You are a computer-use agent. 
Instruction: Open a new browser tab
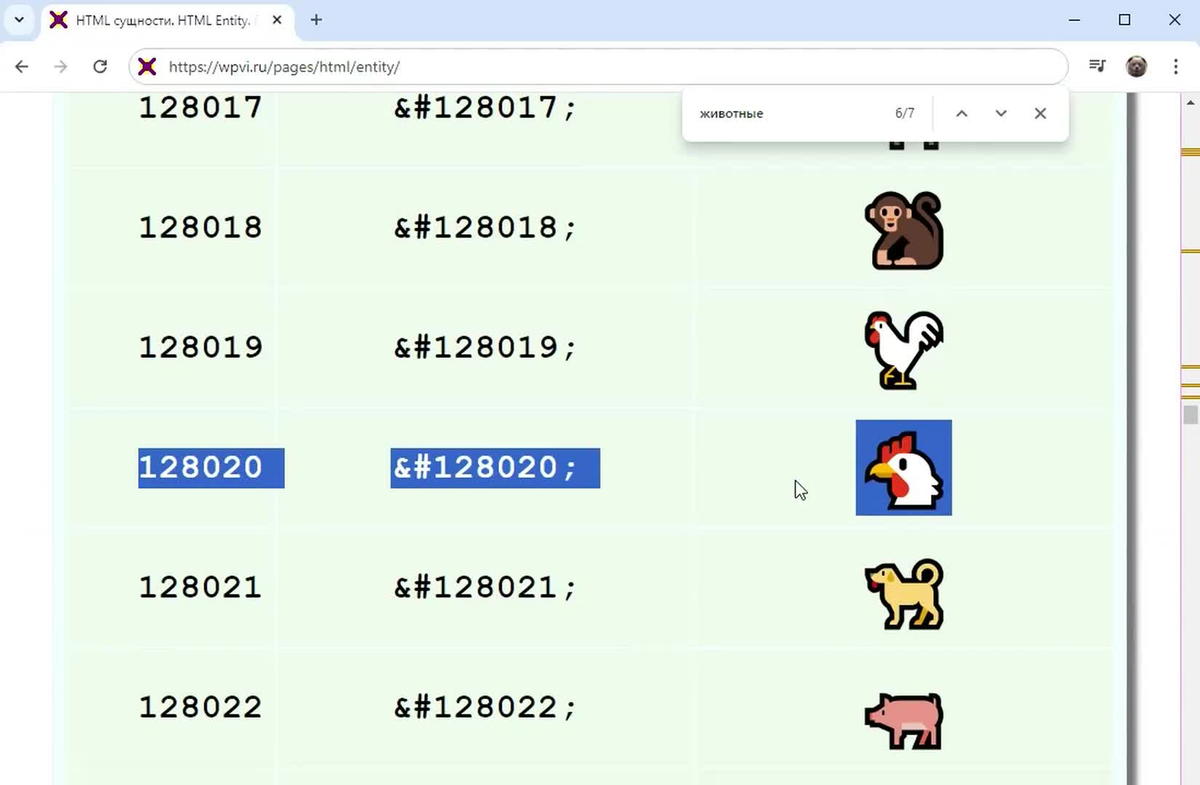click(316, 20)
